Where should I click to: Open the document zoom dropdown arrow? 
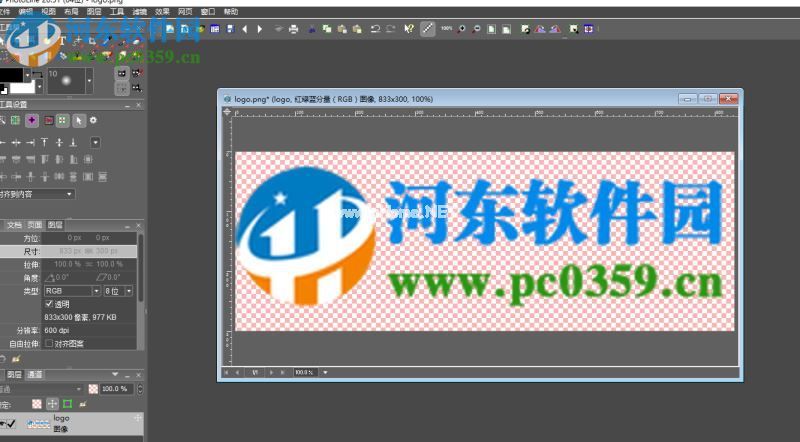tap(326, 372)
